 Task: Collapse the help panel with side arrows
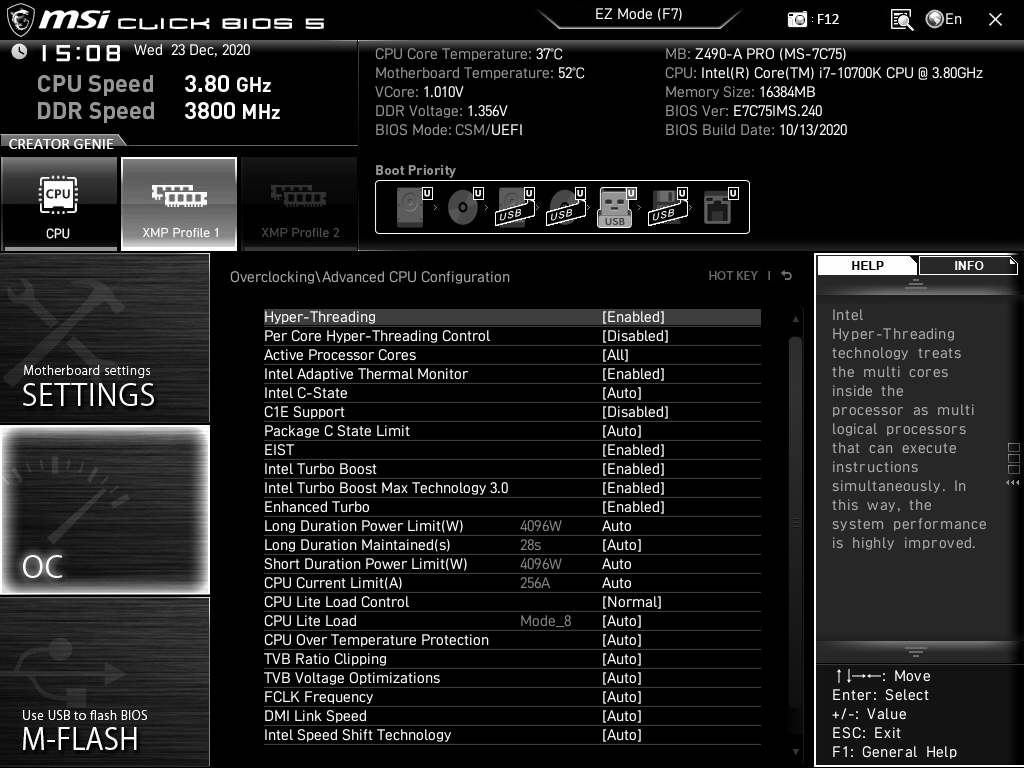coord(1013,483)
